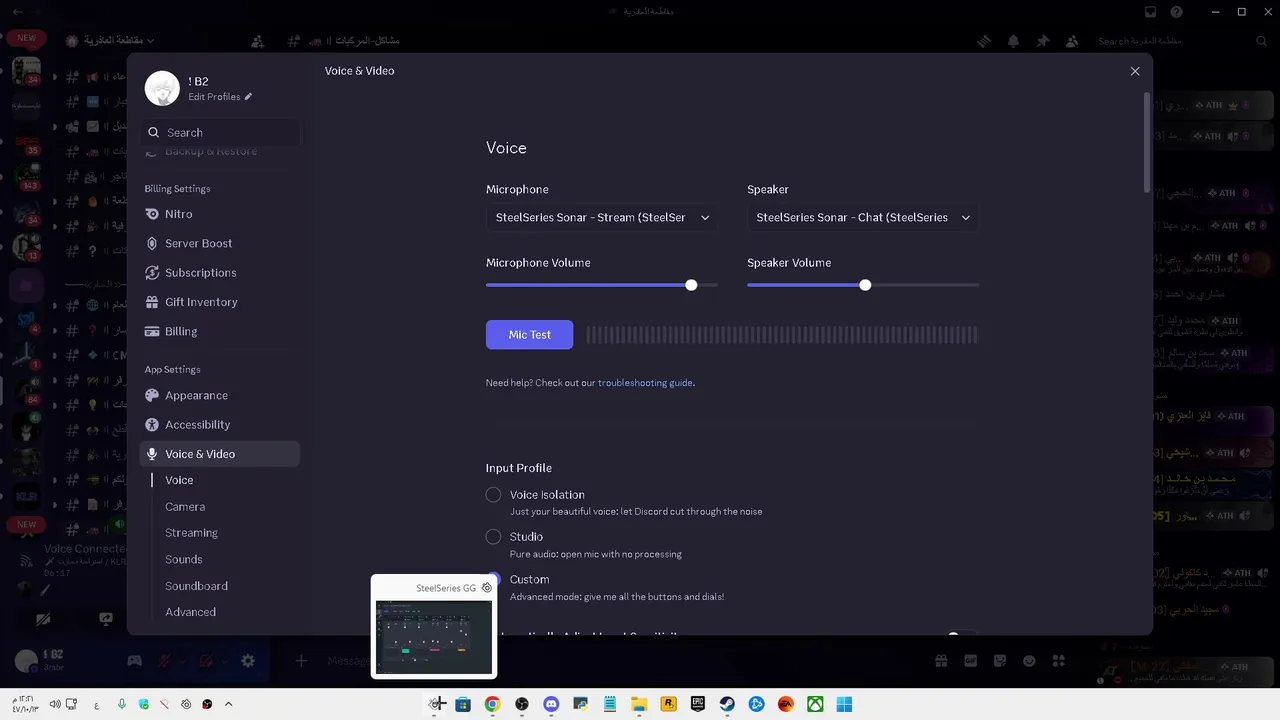
Task: Open the Appearance settings page
Action: [x=219, y=395]
